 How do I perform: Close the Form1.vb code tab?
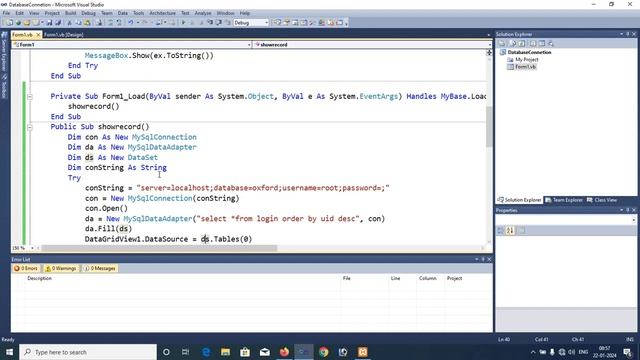[38, 35]
